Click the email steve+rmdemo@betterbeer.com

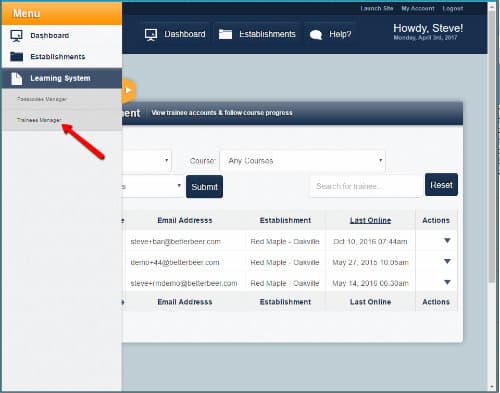(x=184, y=283)
